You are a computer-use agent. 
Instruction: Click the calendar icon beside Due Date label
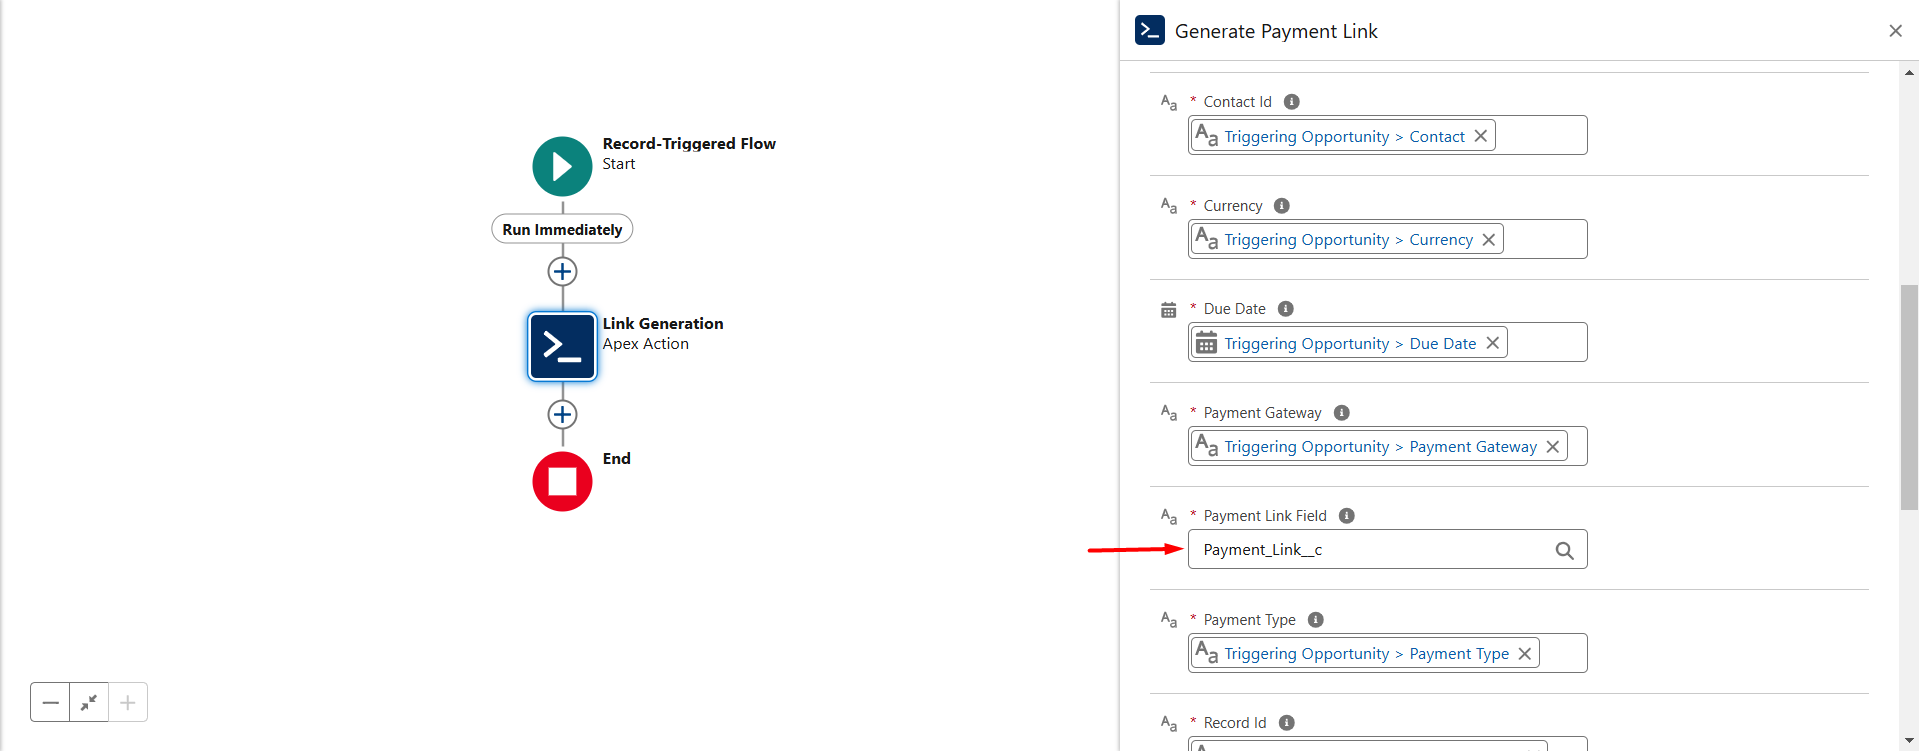[x=1168, y=310]
